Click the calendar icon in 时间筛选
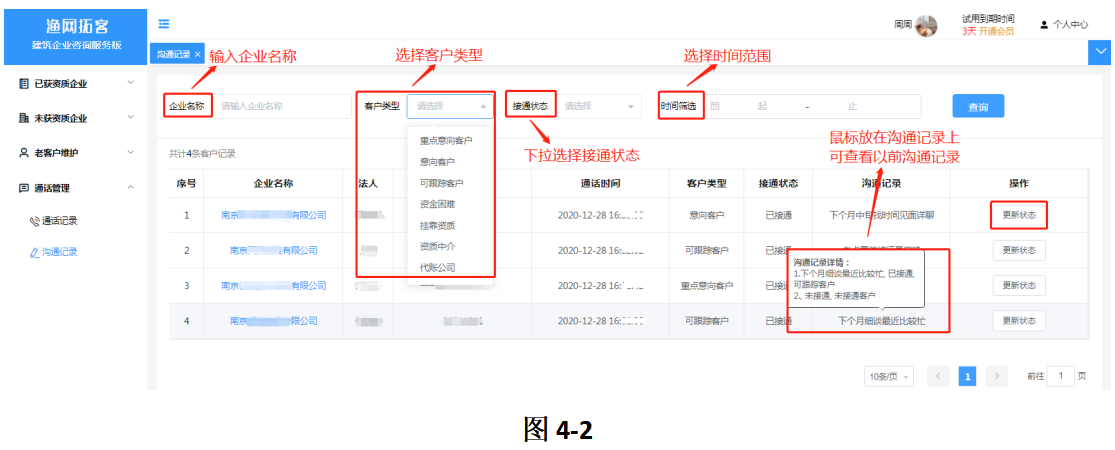This screenshot has height=450, width=1115. (x=715, y=106)
